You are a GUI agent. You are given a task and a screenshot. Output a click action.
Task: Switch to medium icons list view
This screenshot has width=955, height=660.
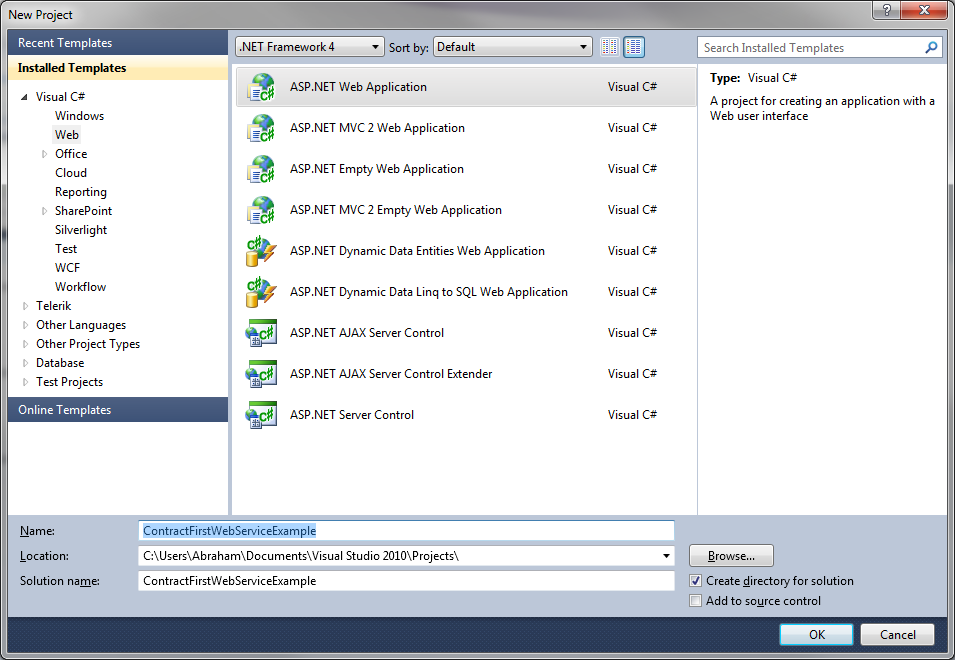(x=634, y=46)
